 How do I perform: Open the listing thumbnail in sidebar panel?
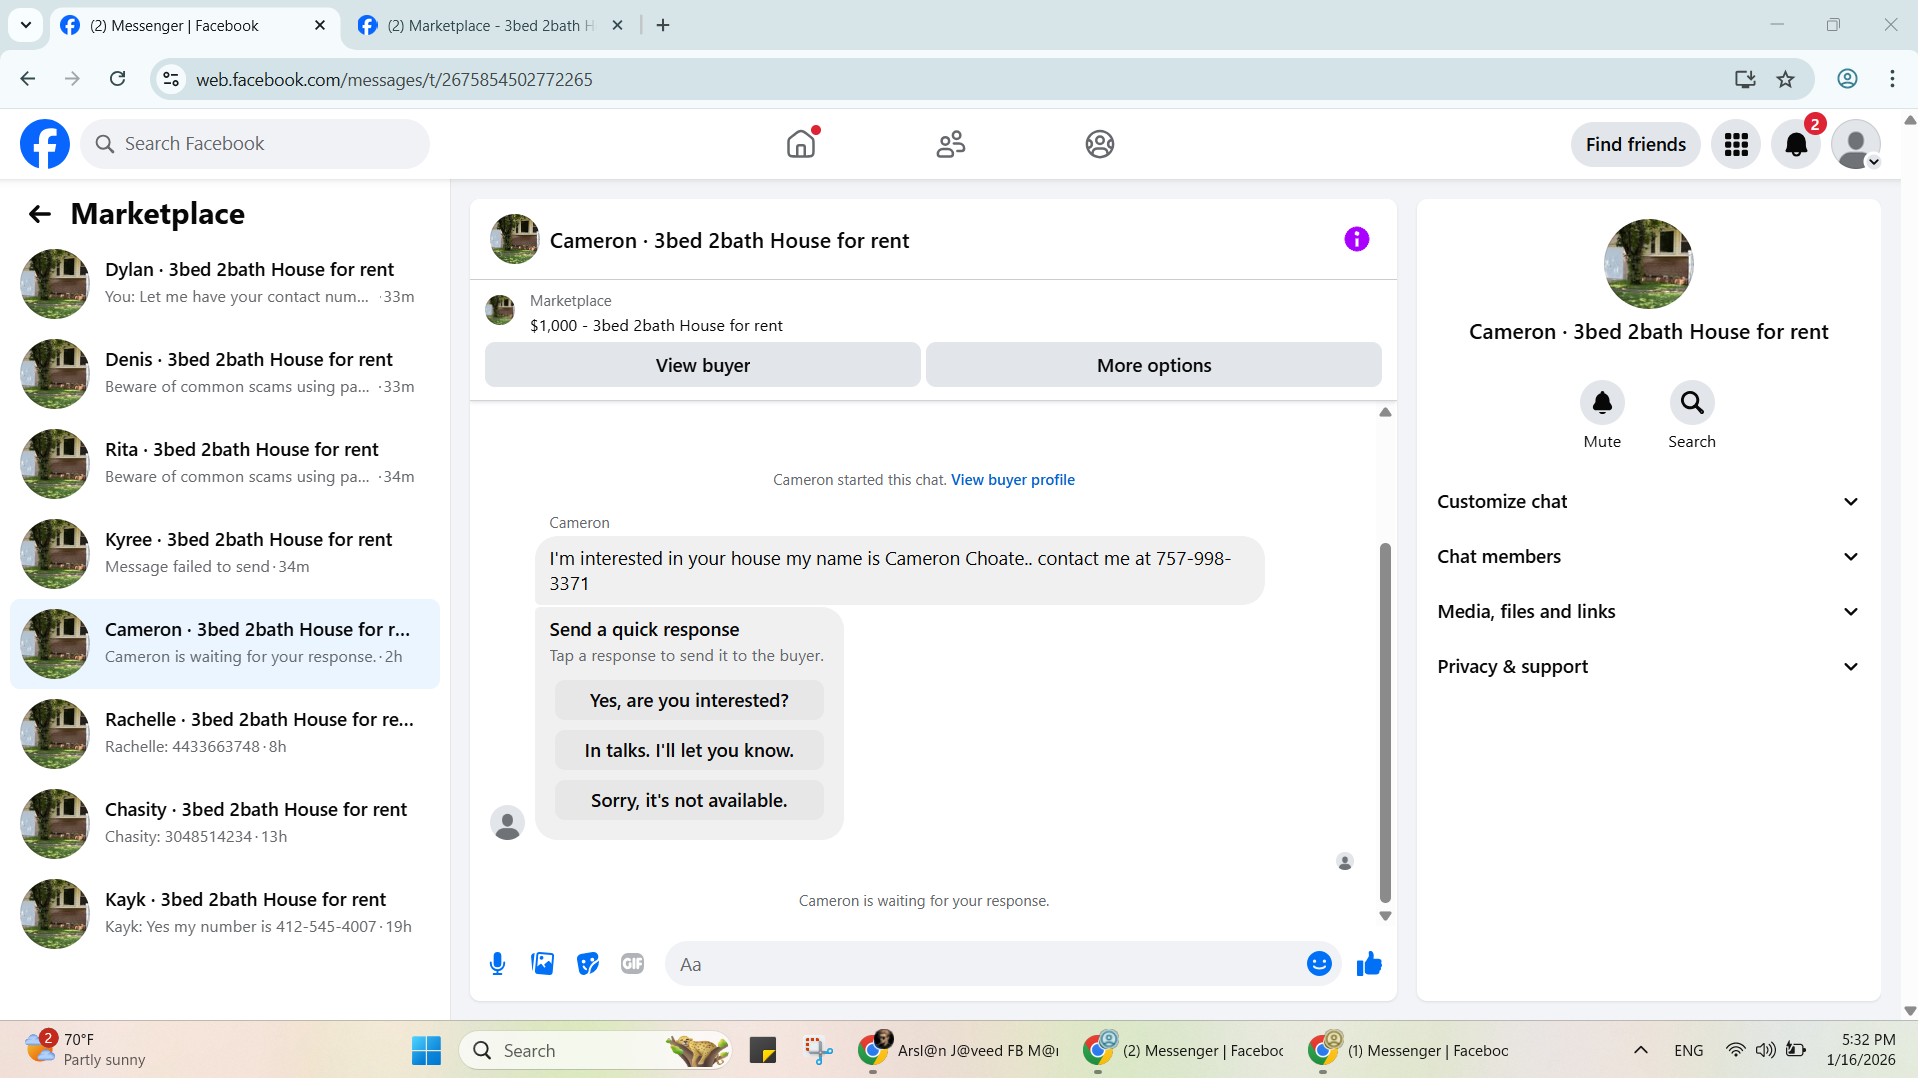coord(1648,264)
